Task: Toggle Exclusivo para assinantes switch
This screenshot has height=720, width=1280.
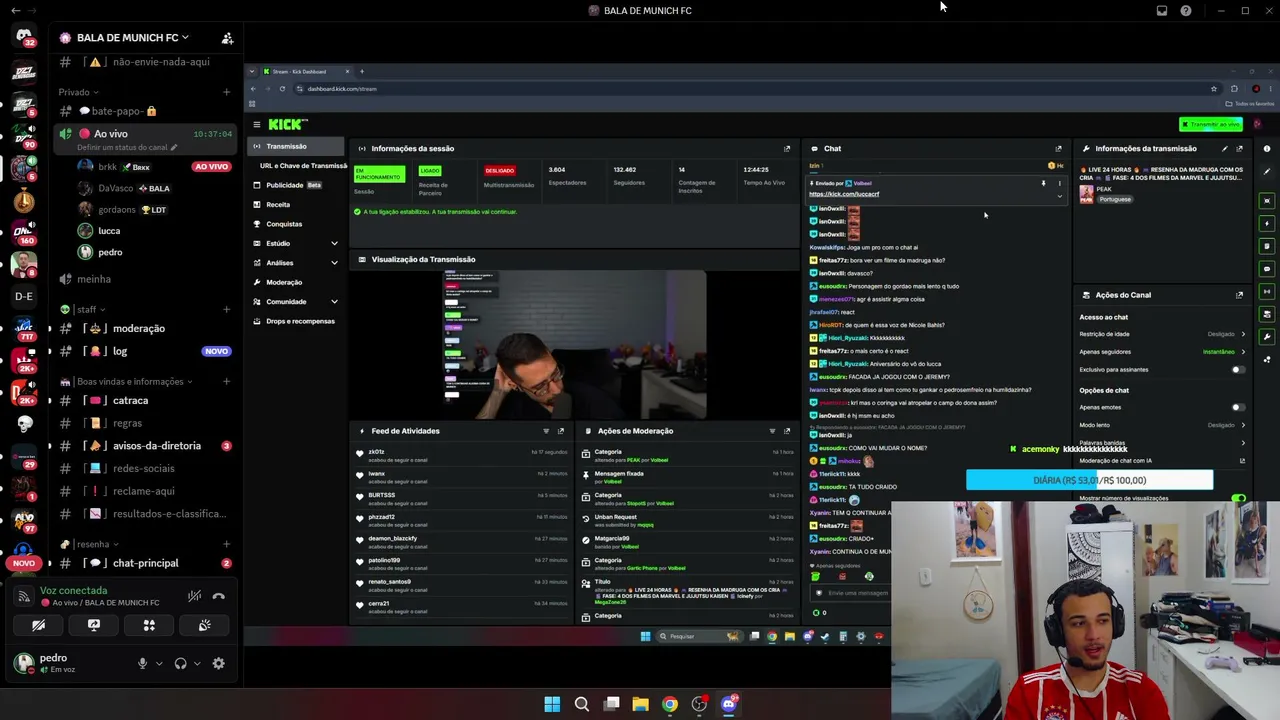Action: pyautogui.click(x=1237, y=370)
